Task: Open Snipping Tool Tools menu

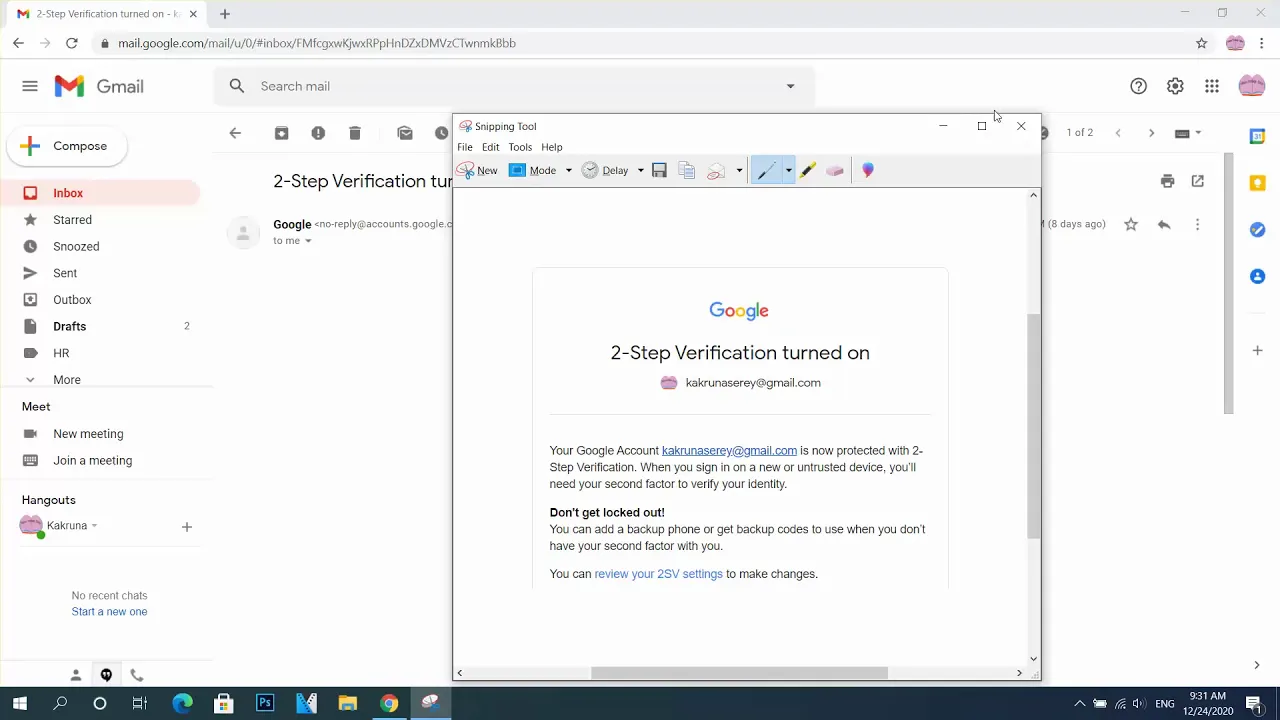Action: tap(520, 147)
